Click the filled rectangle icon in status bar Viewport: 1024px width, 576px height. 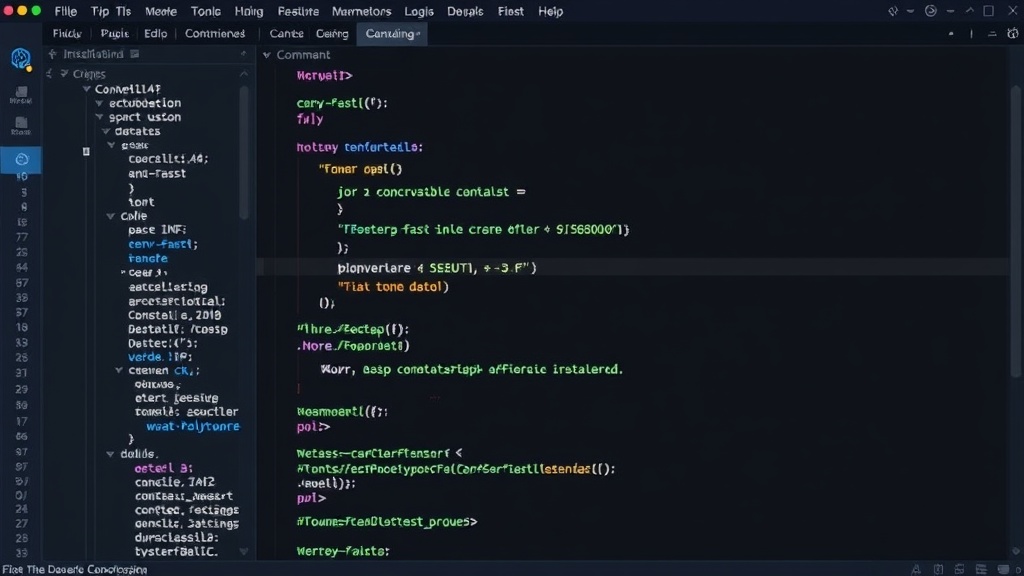click(x=1003, y=570)
